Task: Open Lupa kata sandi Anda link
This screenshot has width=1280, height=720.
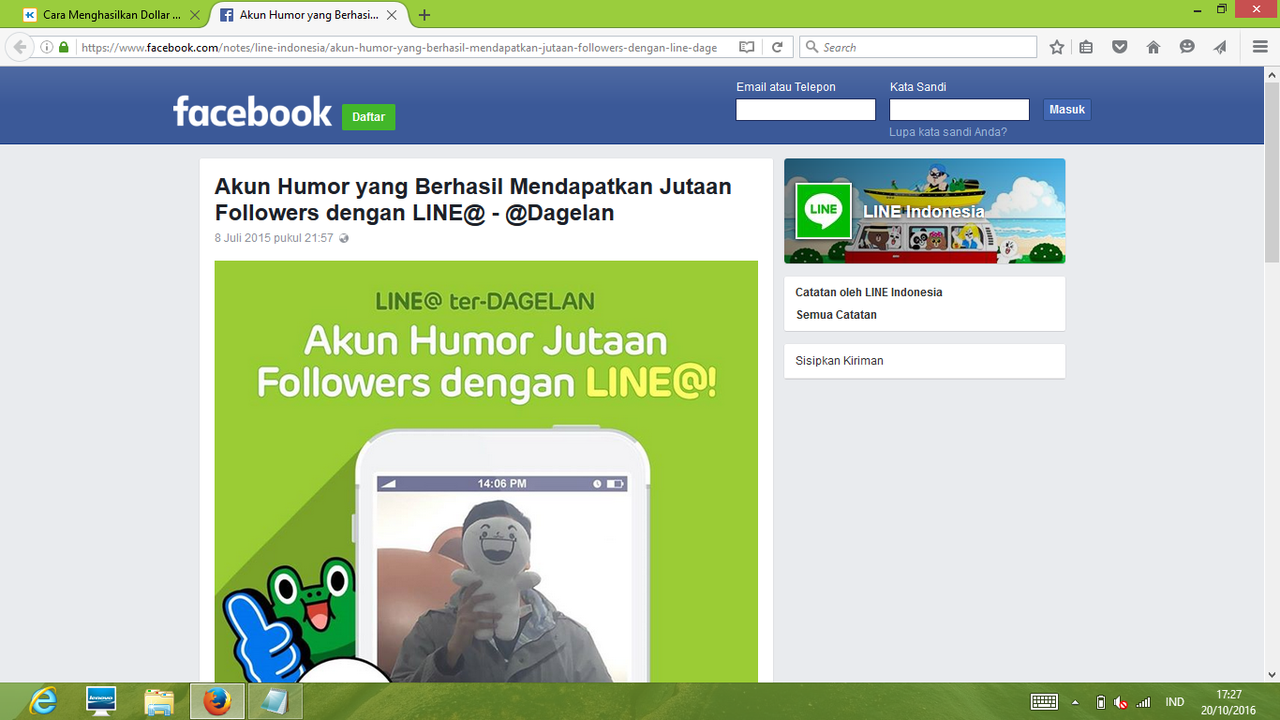Action: (x=948, y=132)
